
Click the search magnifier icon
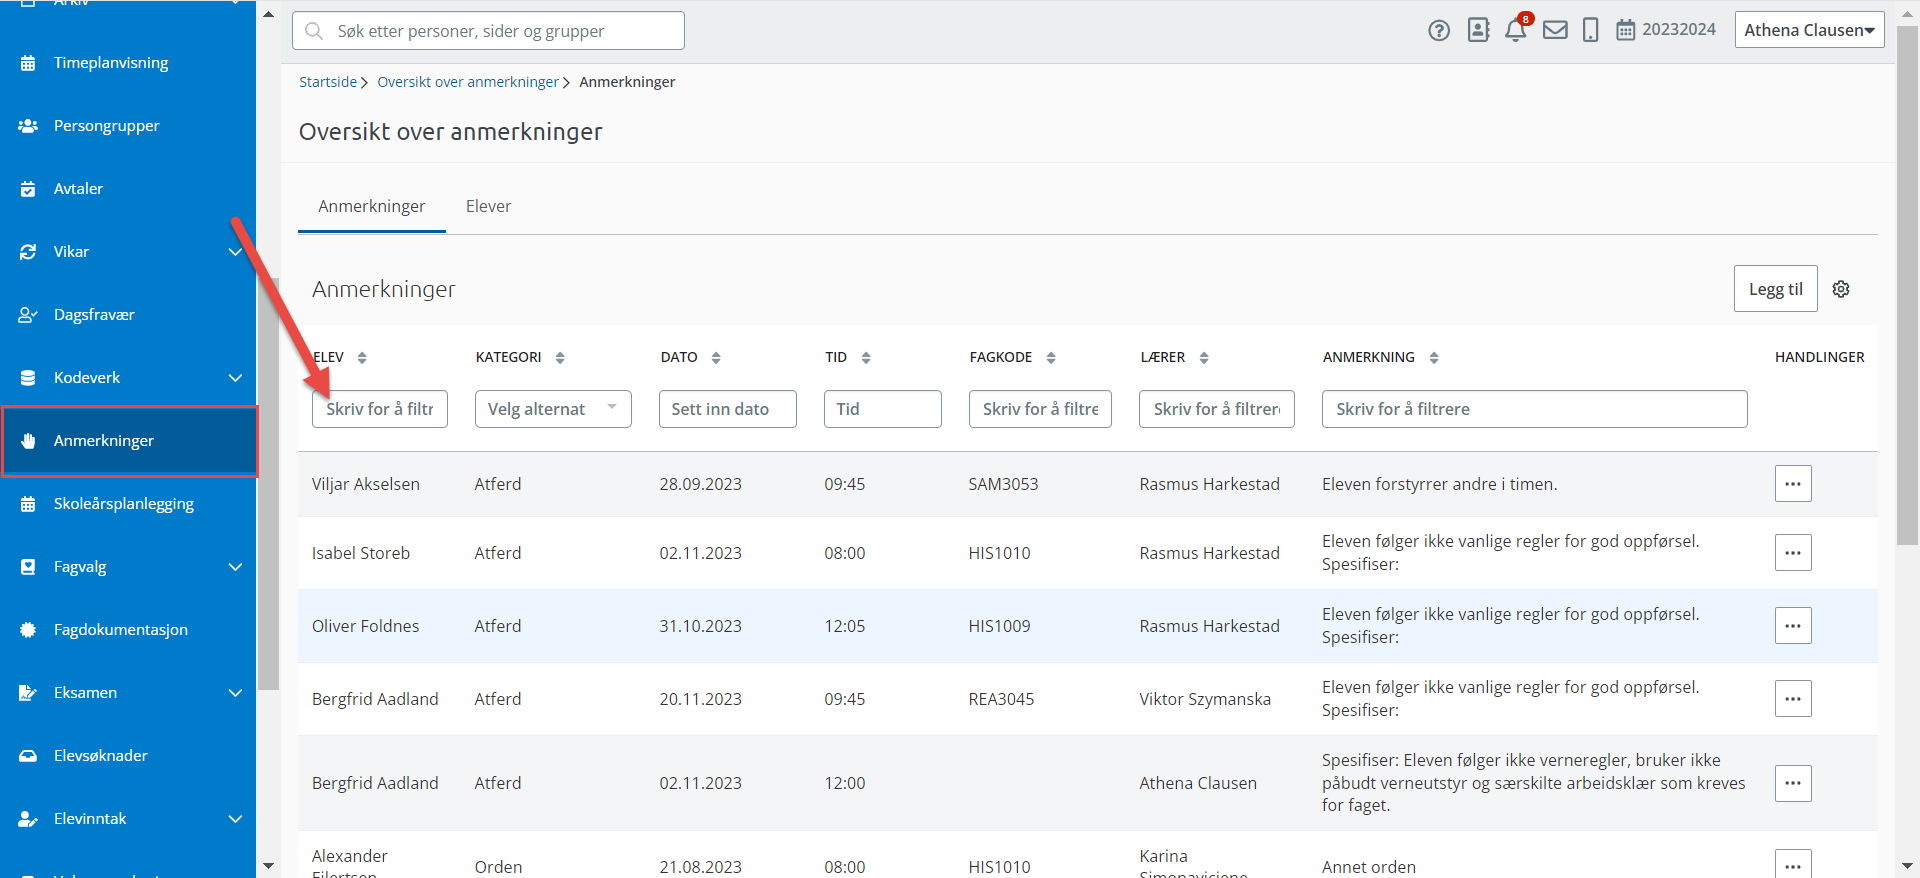314,31
